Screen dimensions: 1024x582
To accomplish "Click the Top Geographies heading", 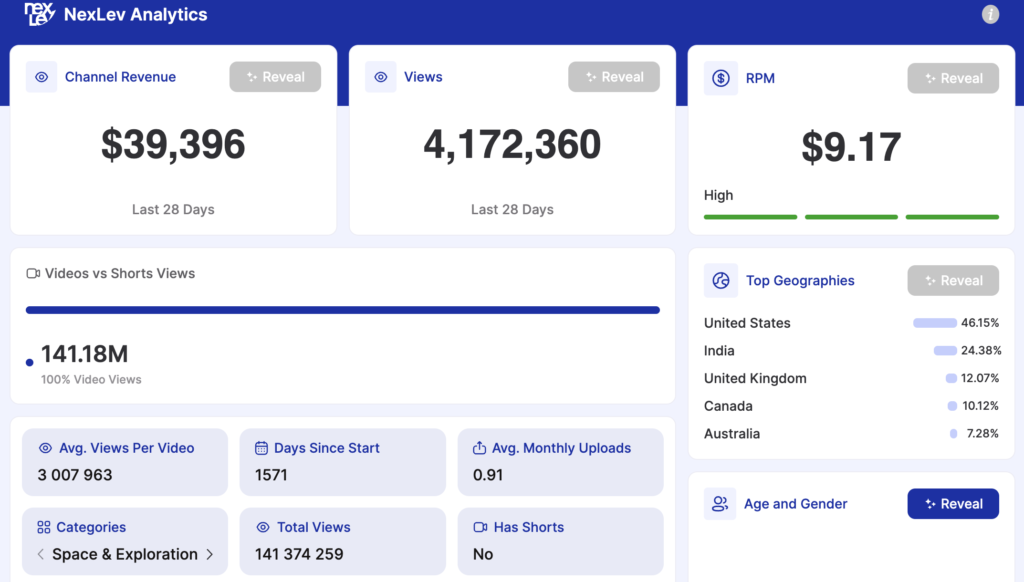I will (800, 280).
